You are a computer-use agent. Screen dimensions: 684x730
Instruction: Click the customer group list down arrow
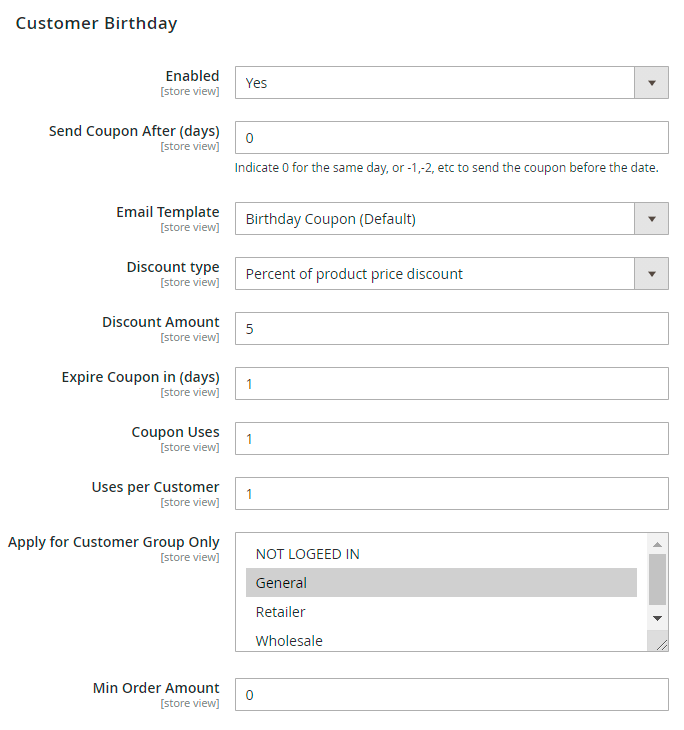(657, 618)
